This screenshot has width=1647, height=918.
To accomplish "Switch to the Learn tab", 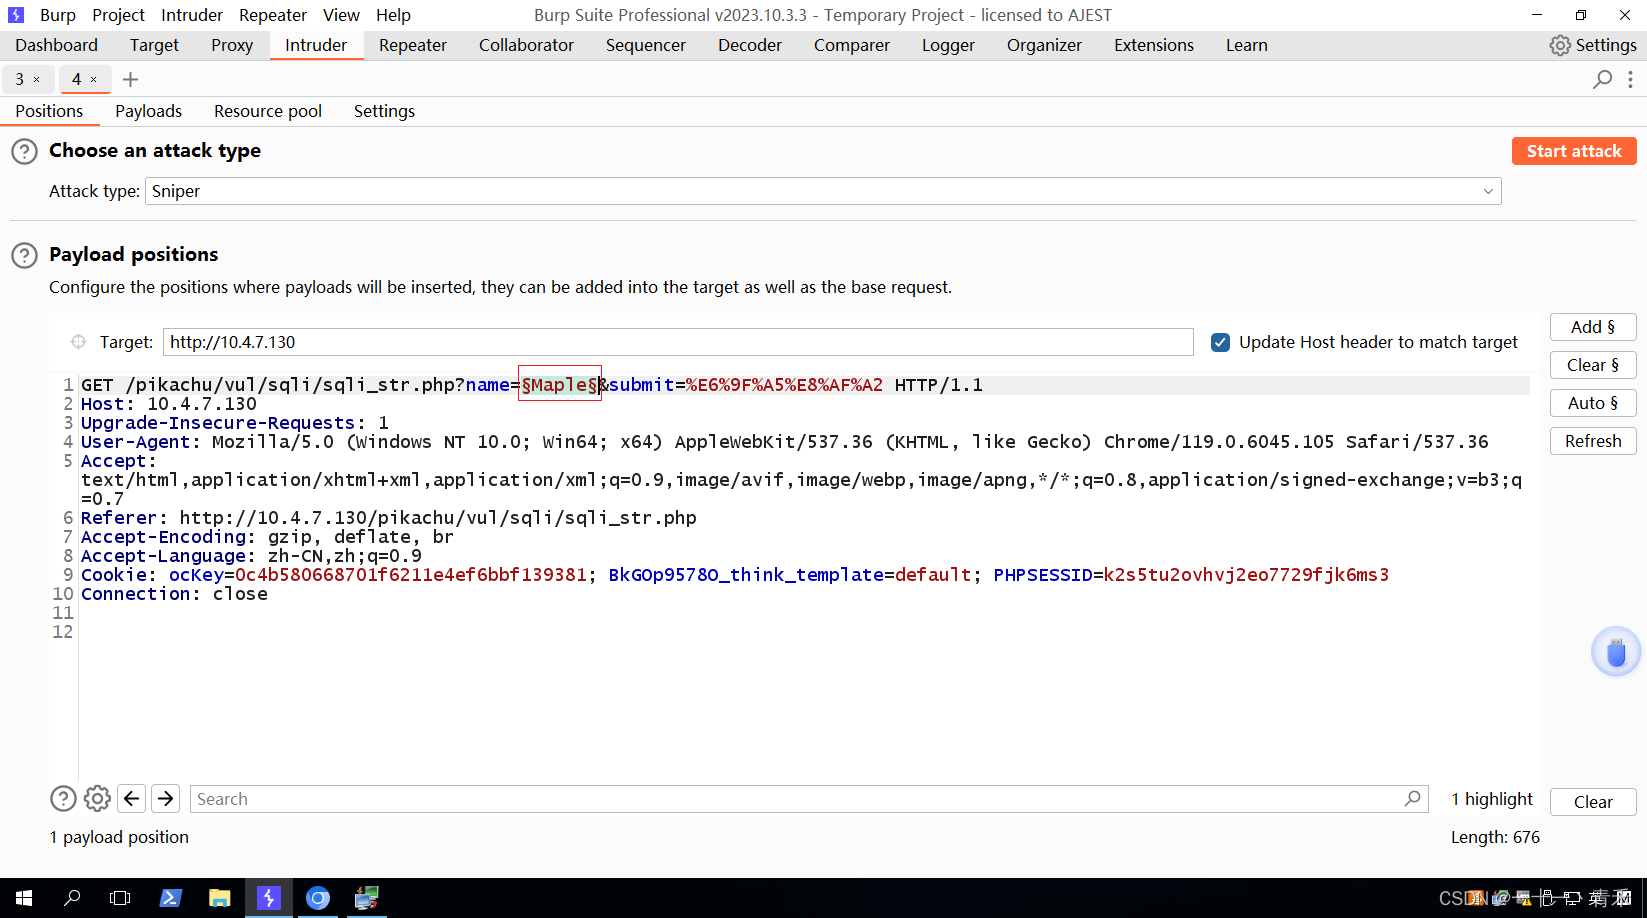I will pyautogui.click(x=1247, y=45).
